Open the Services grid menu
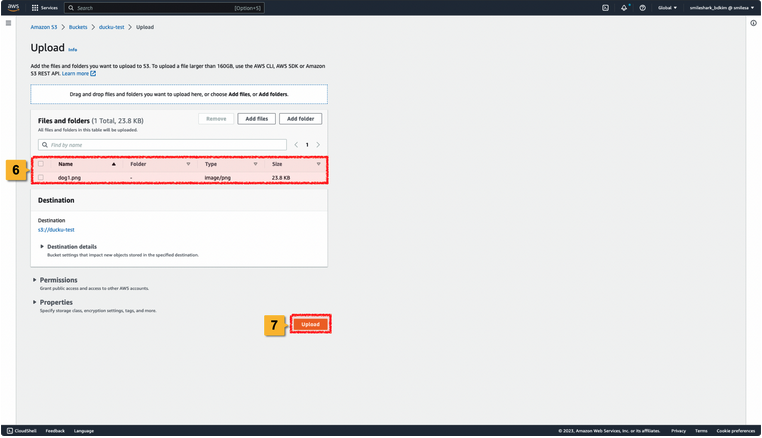 [x=44, y=7]
